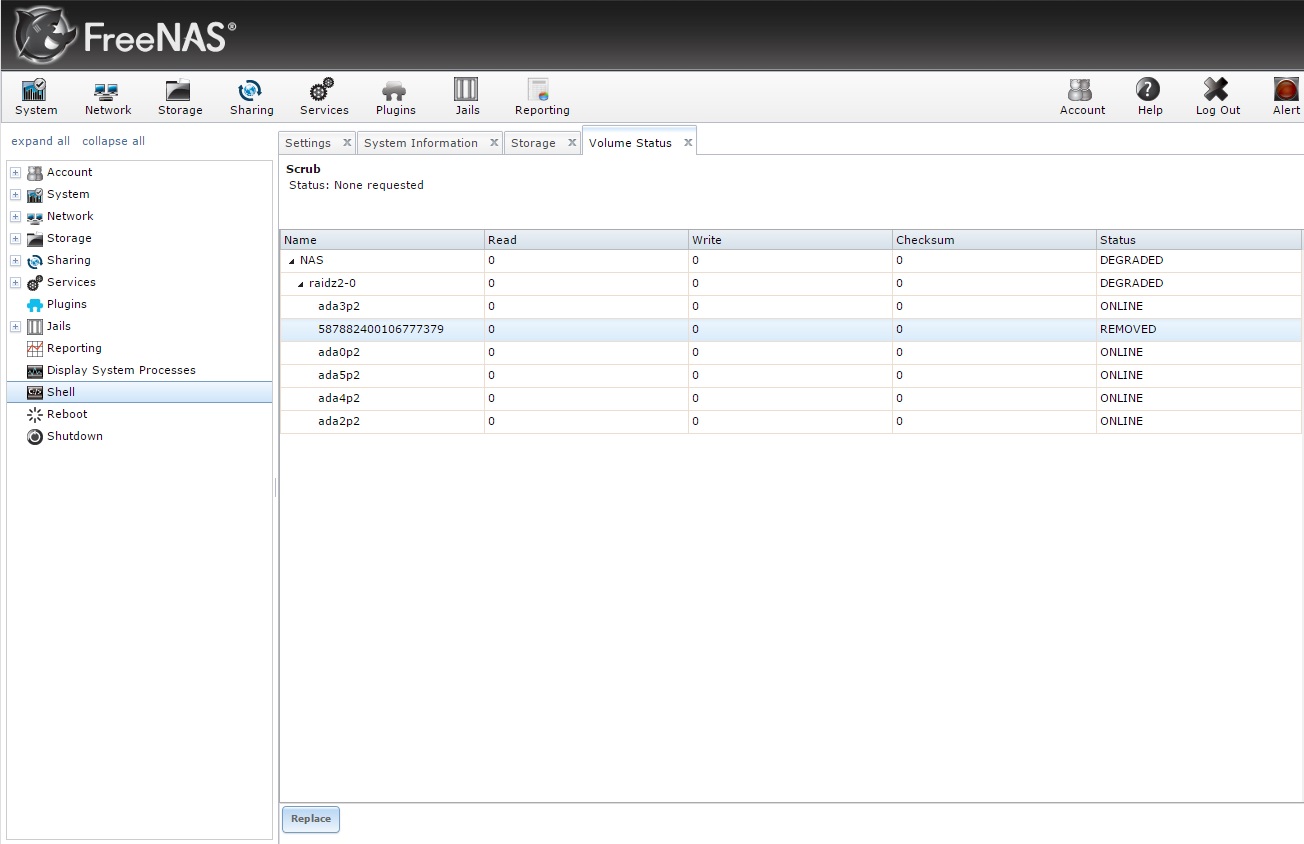Collapse the NAS volume row
The image size is (1304, 844).
tap(291, 261)
